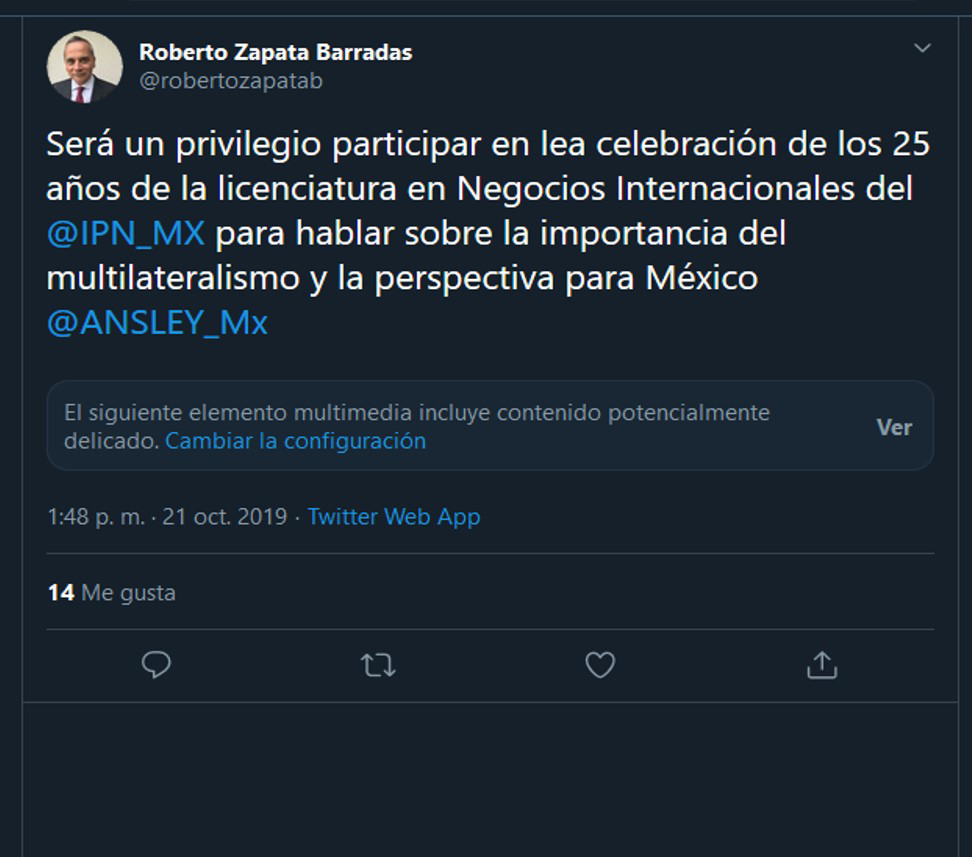Visit the @robertozapatab handle
Image resolution: width=972 pixels, height=857 pixels.
coord(230,81)
